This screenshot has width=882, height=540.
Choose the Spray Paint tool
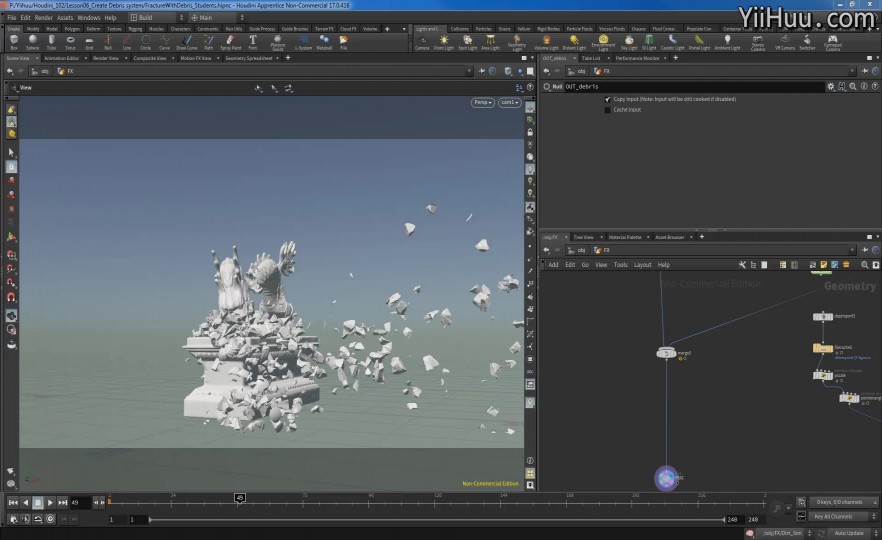(231, 42)
